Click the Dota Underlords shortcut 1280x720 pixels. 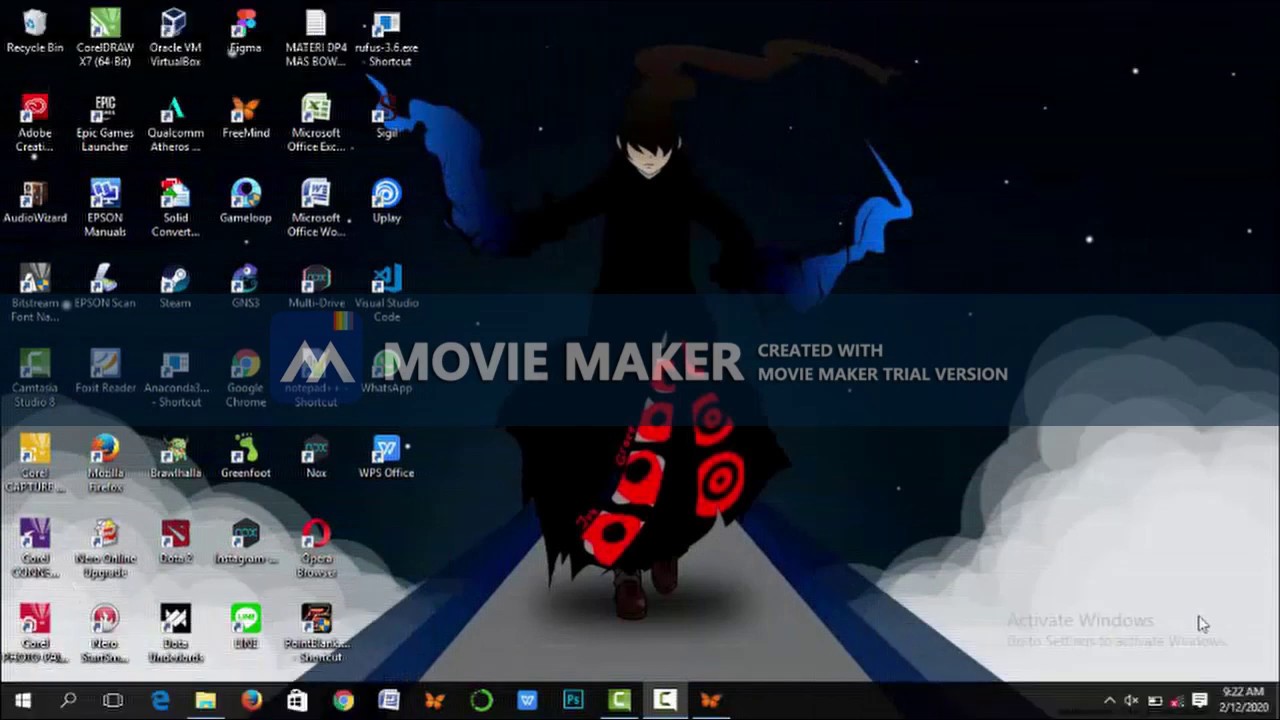(175, 633)
